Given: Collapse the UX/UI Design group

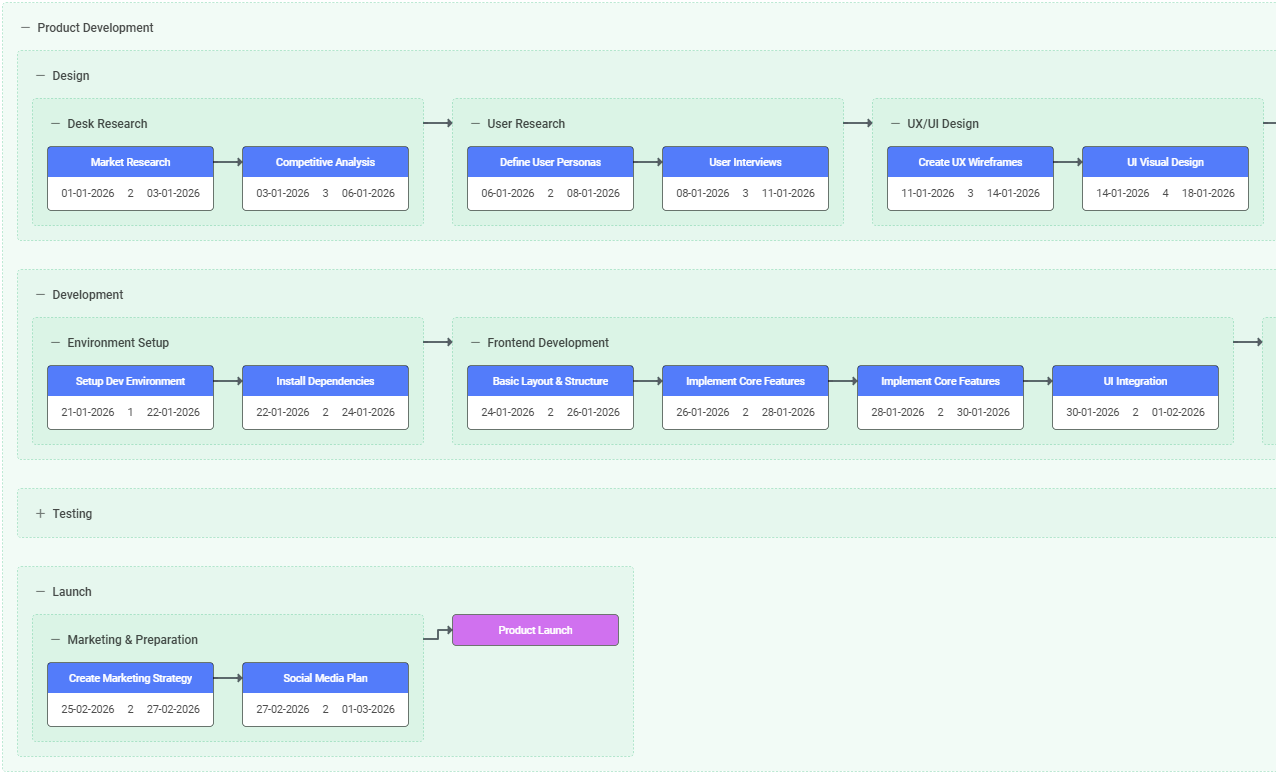Looking at the screenshot, I should pyautogui.click(x=896, y=124).
